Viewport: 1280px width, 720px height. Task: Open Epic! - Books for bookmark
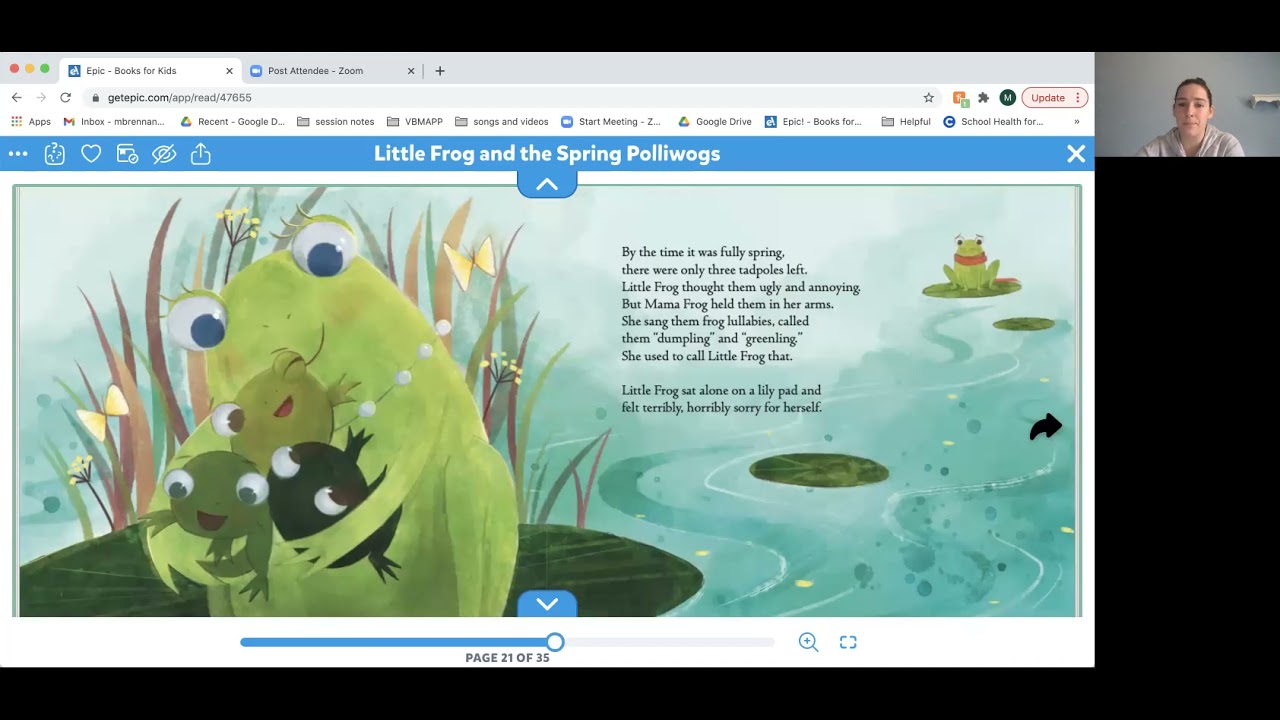tap(813, 122)
